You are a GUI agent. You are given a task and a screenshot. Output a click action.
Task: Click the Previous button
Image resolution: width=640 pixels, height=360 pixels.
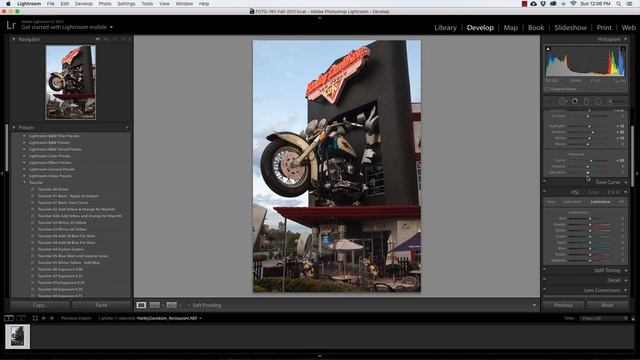(563, 305)
